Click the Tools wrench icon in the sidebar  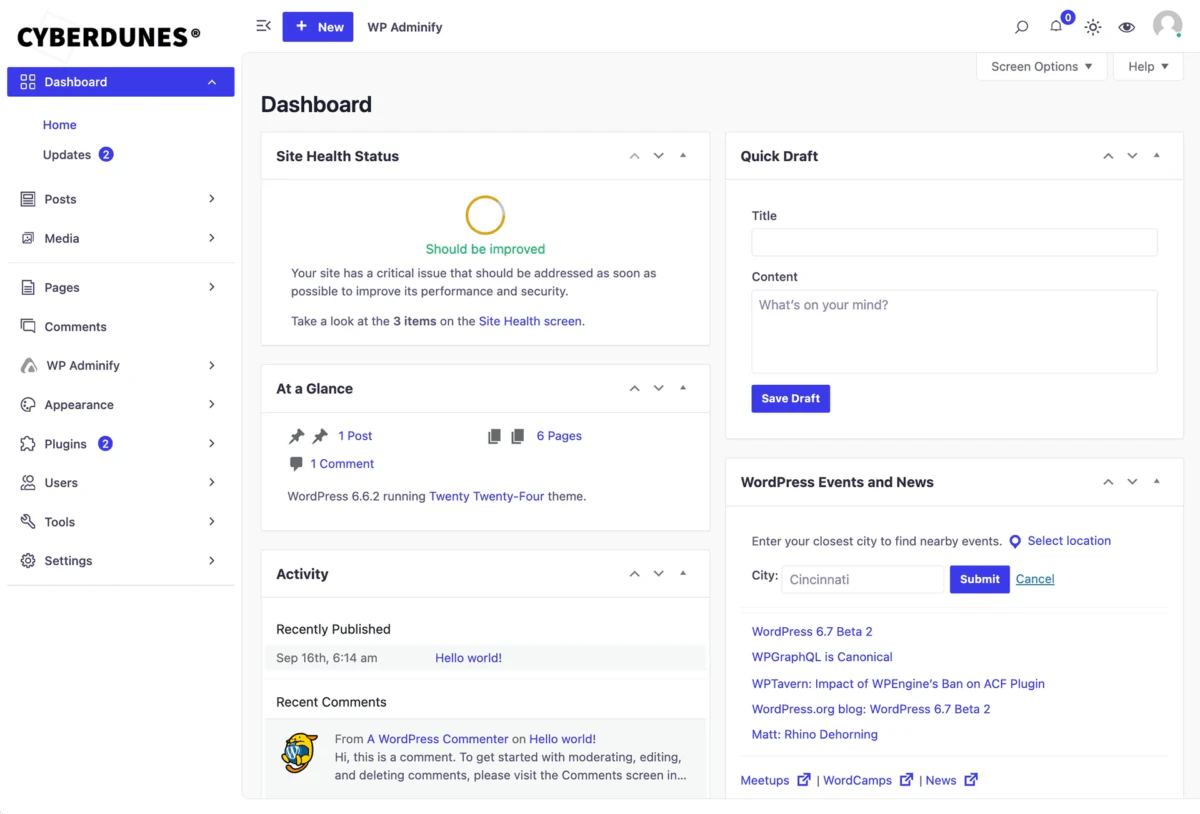coord(28,521)
